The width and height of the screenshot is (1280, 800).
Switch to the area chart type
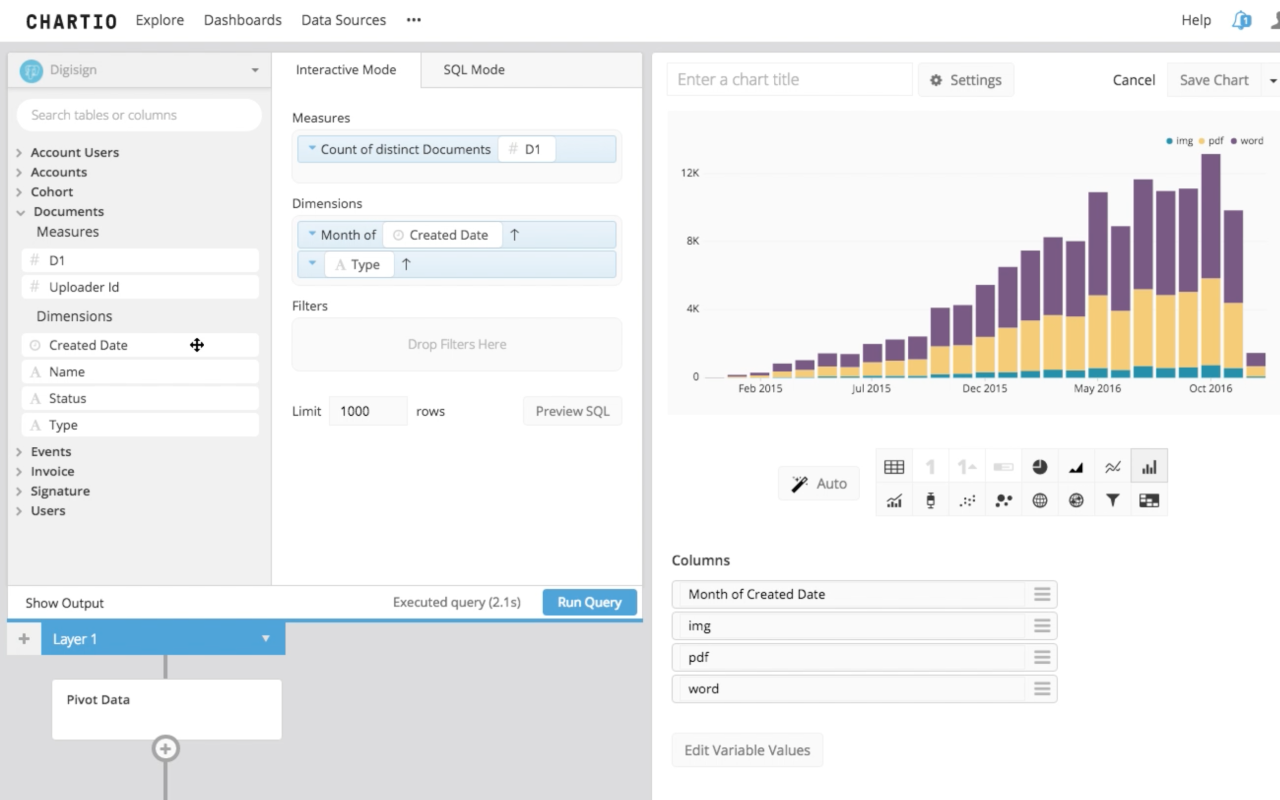(1076, 467)
